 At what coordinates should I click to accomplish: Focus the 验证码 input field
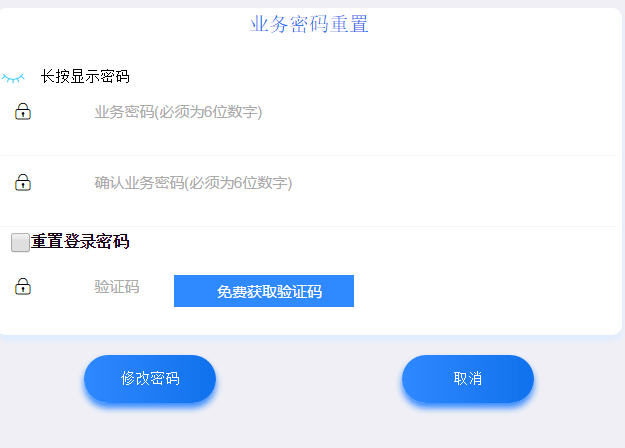point(125,288)
